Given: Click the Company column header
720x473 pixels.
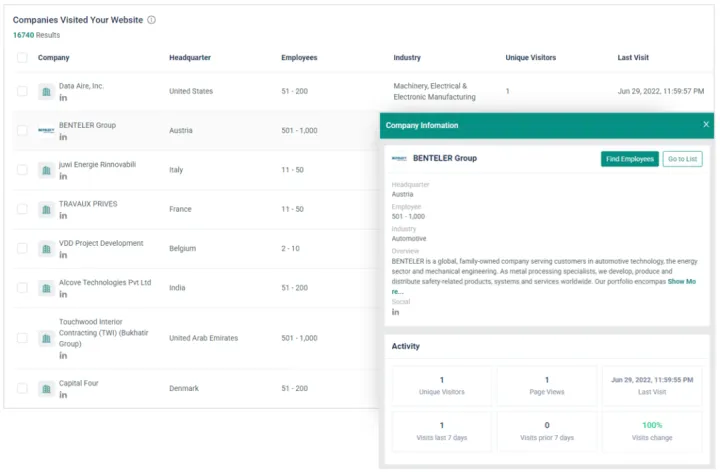Looking at the screenshot, I should point(54,57).
